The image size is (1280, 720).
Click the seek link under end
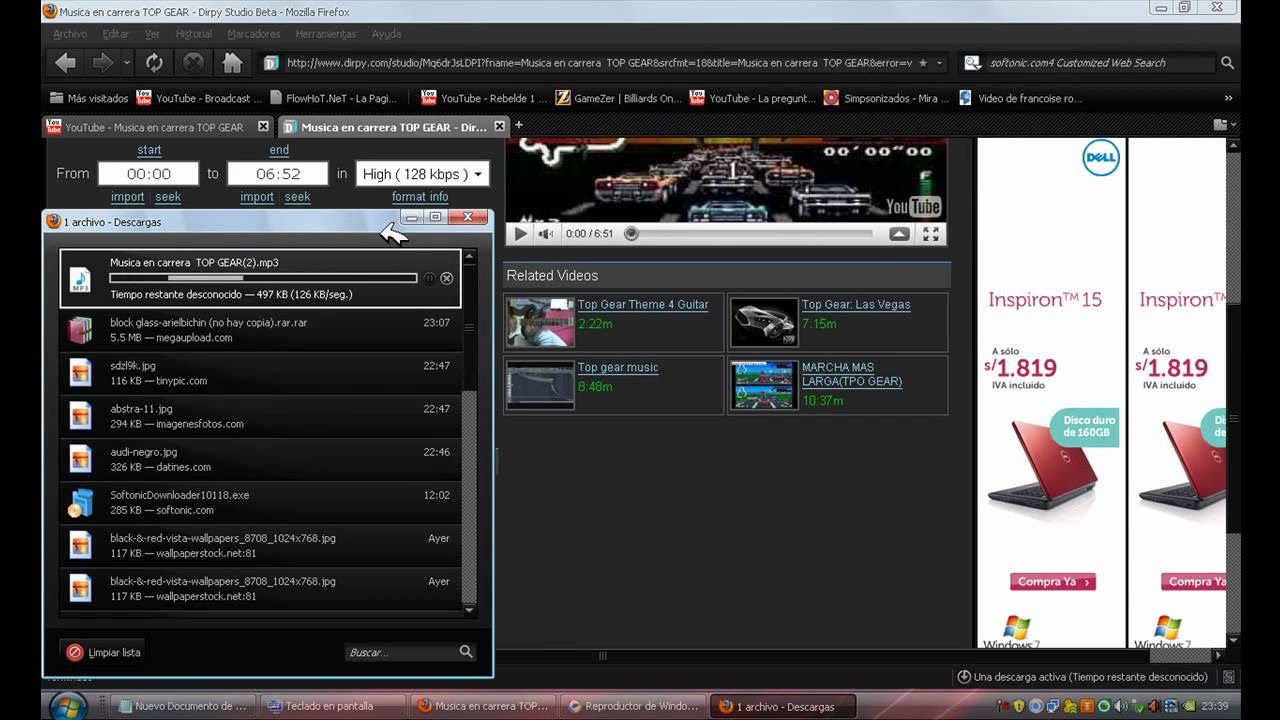[x=298, y=197]
